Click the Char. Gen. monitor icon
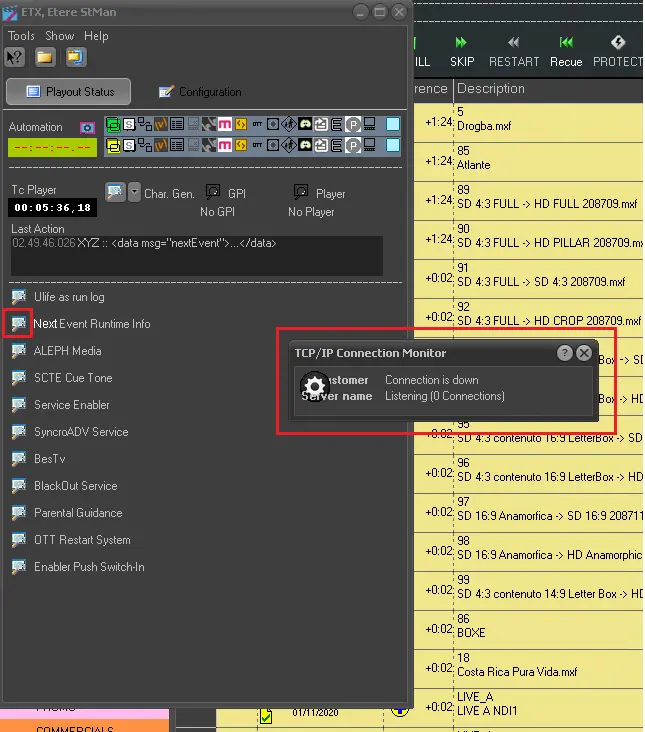645x732 pixels. click(115, 192)
